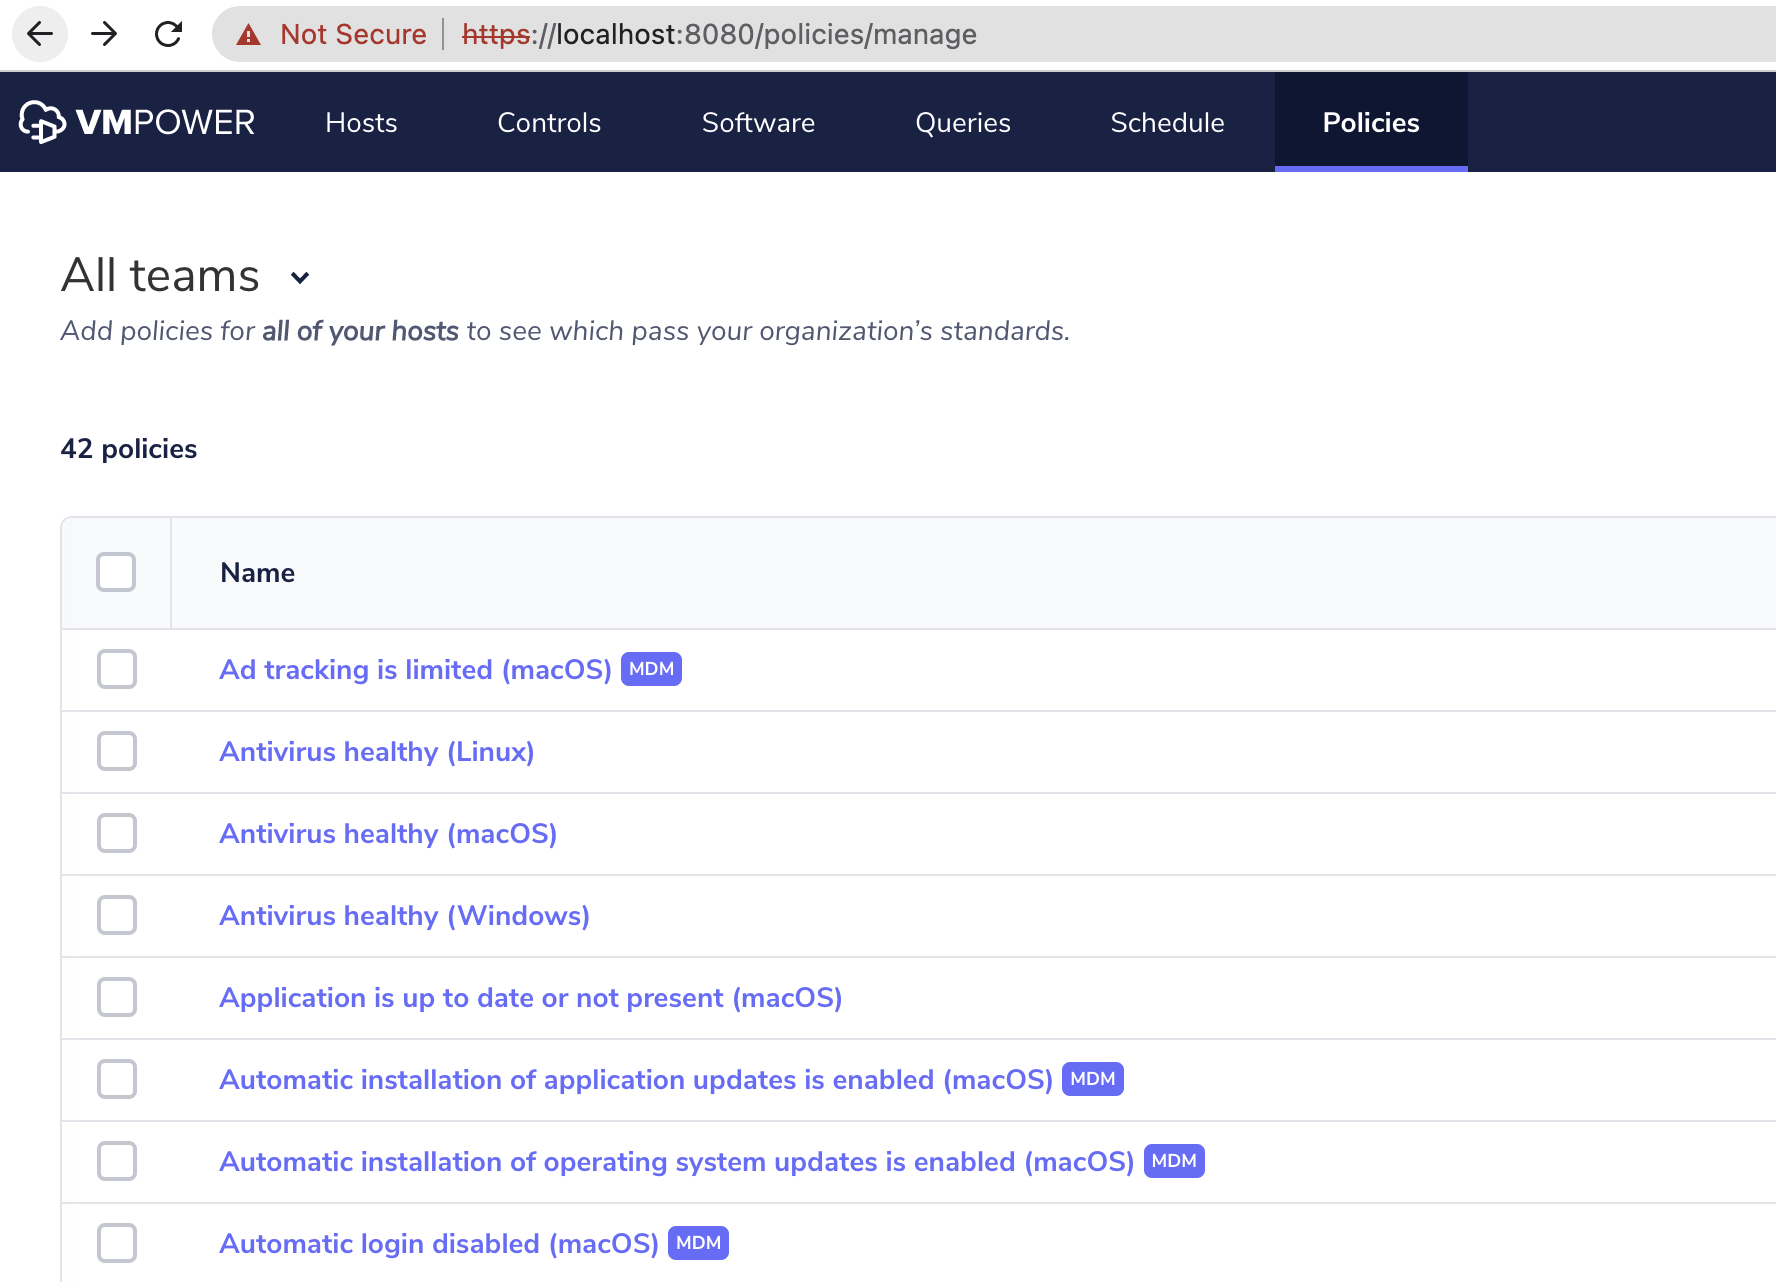Select checkbox for application updates enabled policy
Image resolution: width=1776 pixels, height=1282 pixels.
117,1079
